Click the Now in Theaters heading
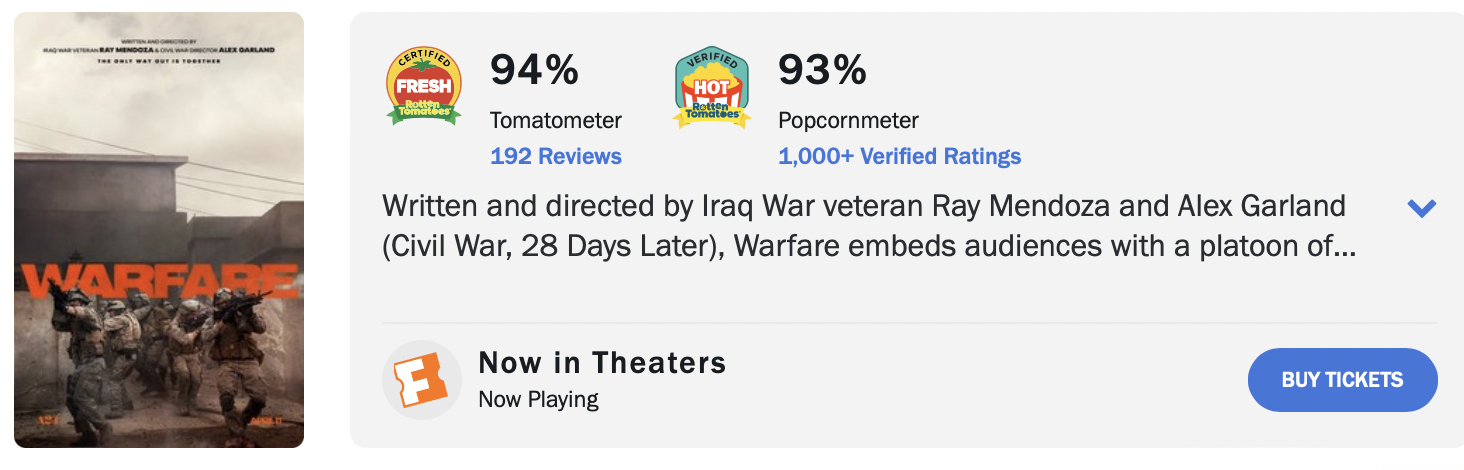 (602, 362)
